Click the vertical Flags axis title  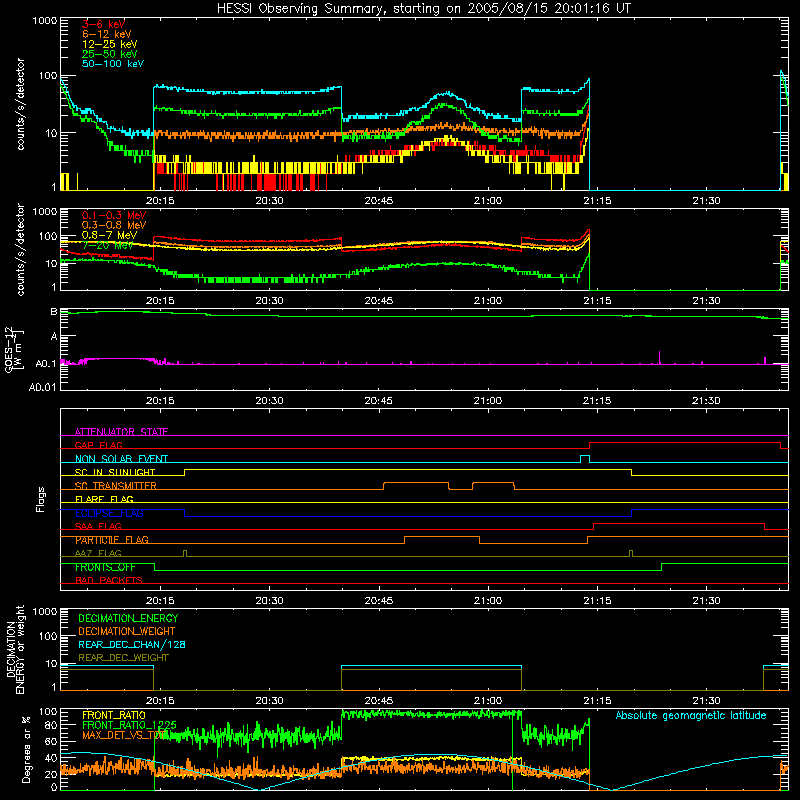[40, 499]
